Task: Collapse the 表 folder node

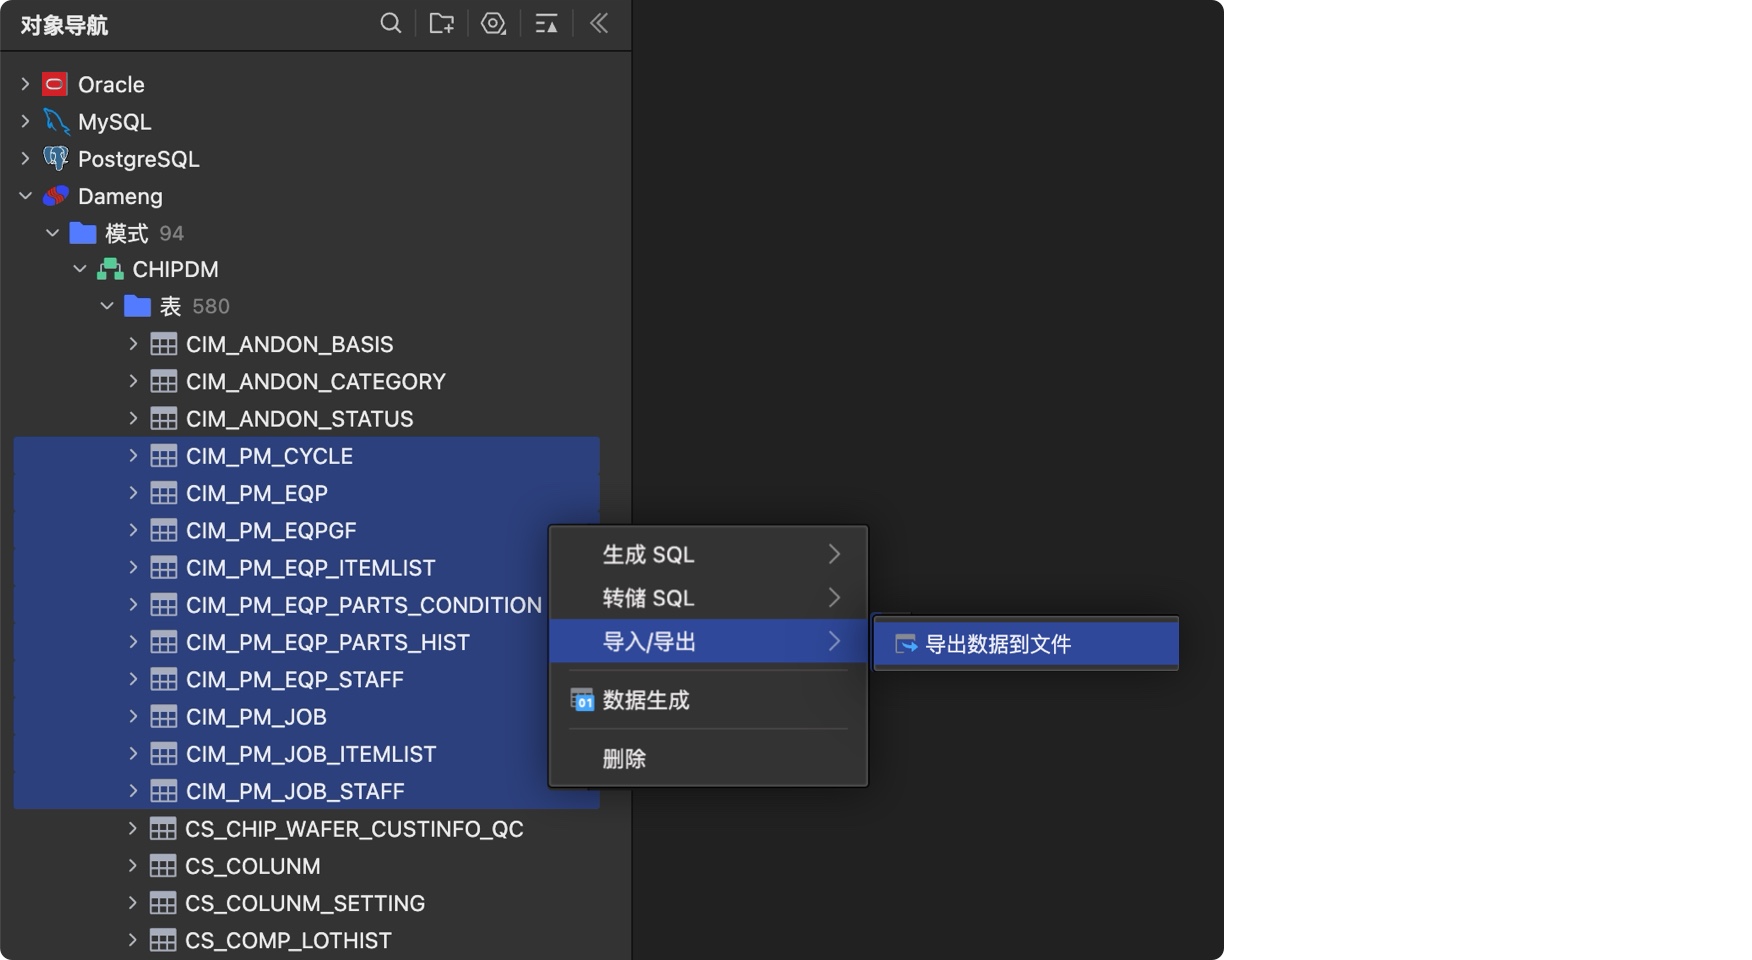Action: (x=107, y=306)
